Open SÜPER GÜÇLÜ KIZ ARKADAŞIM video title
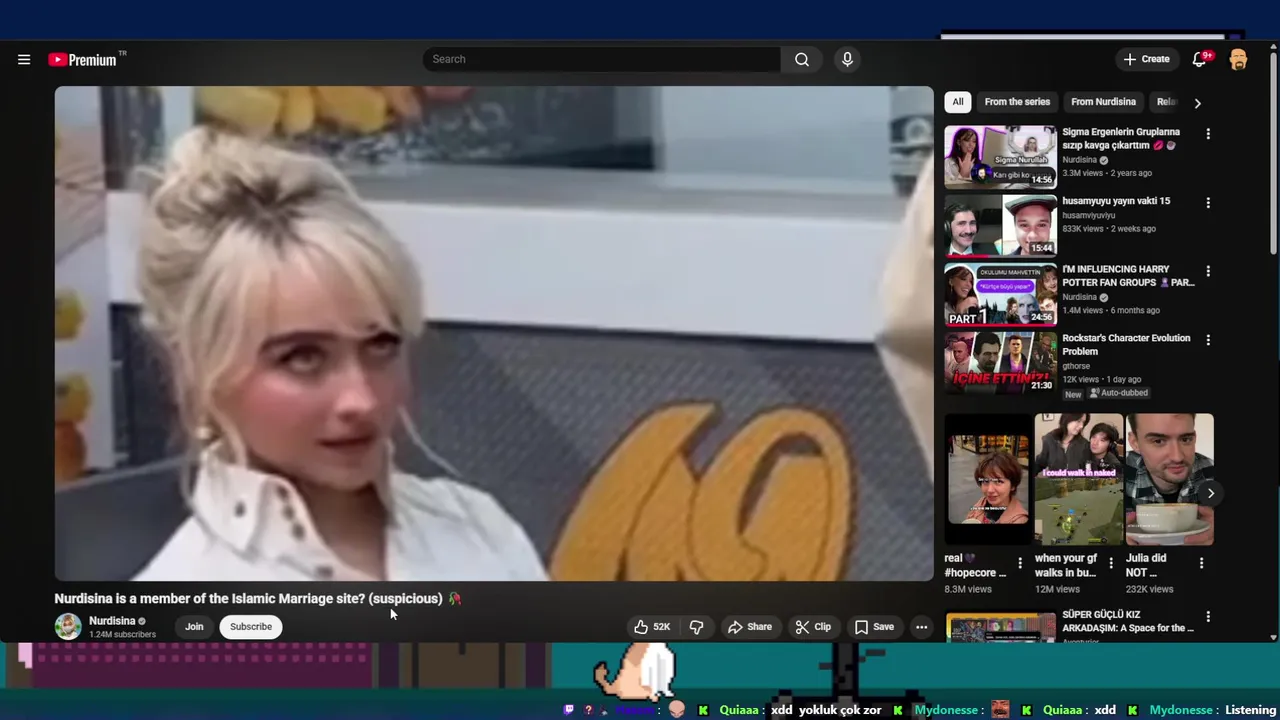1280x720 pixels. (x=1128, y=621)
